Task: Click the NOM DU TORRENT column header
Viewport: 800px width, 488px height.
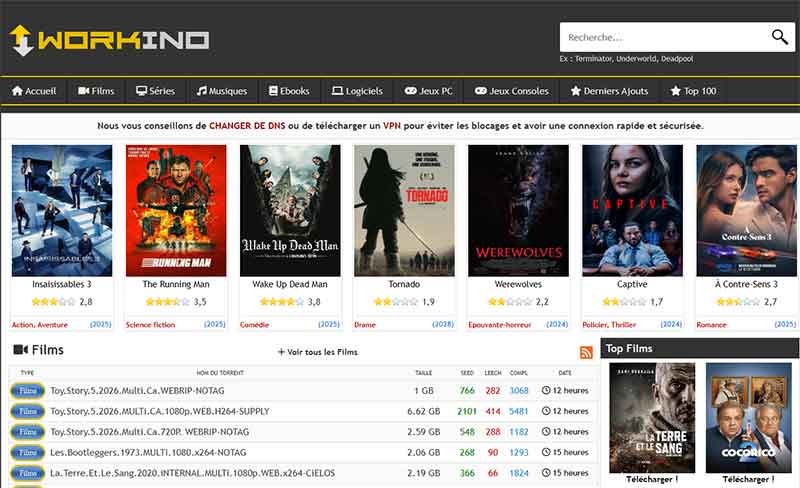Action: coord(220,373)
